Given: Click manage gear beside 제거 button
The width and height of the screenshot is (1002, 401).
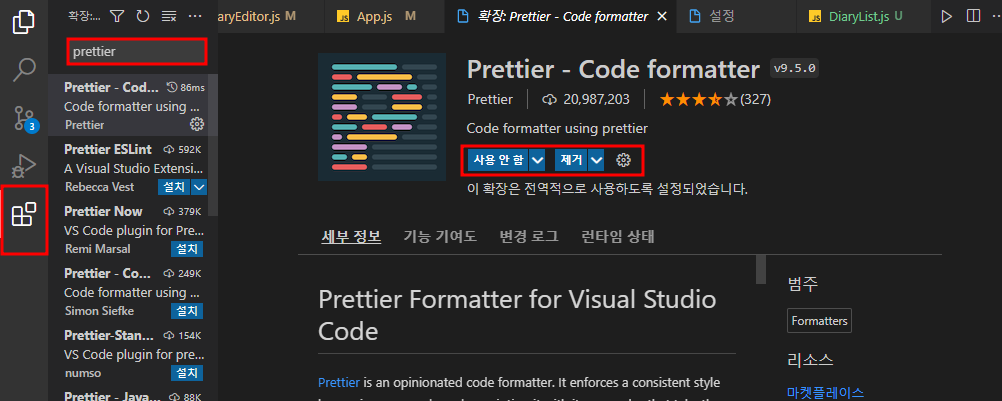Looking at the screenshot, I should [x=623, y=160].
